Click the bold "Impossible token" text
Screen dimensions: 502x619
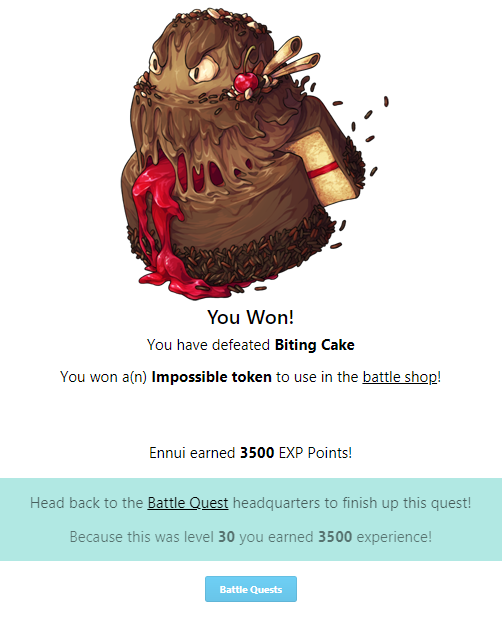[212, 377]
